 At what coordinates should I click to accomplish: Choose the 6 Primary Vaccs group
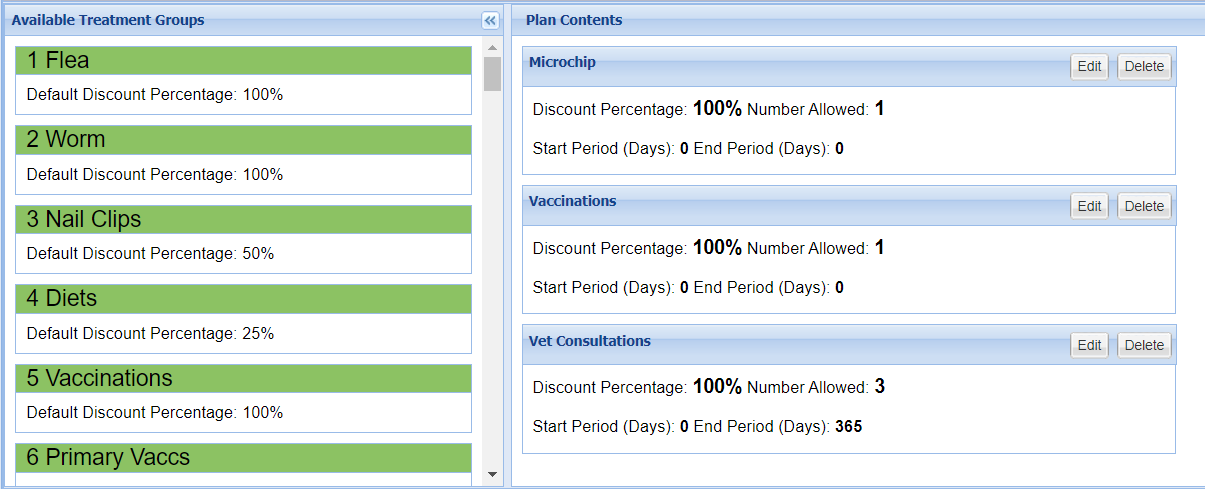pos(243,458)
